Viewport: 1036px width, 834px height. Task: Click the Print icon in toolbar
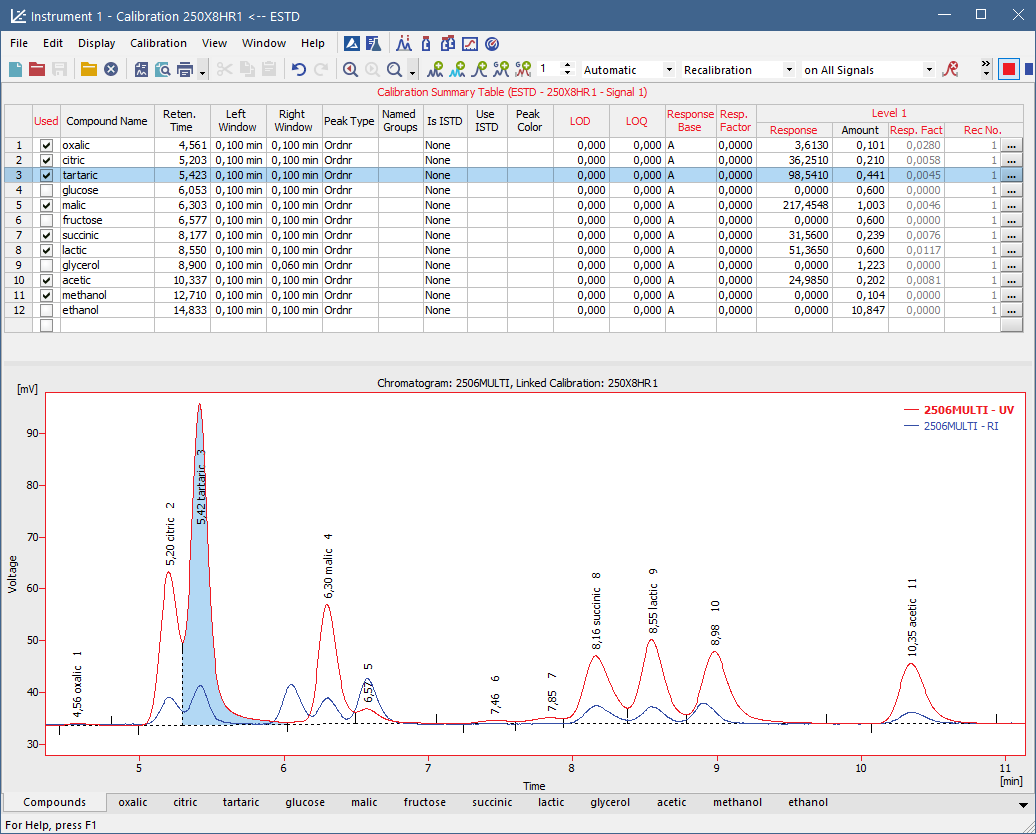click(x=184, y=69)
